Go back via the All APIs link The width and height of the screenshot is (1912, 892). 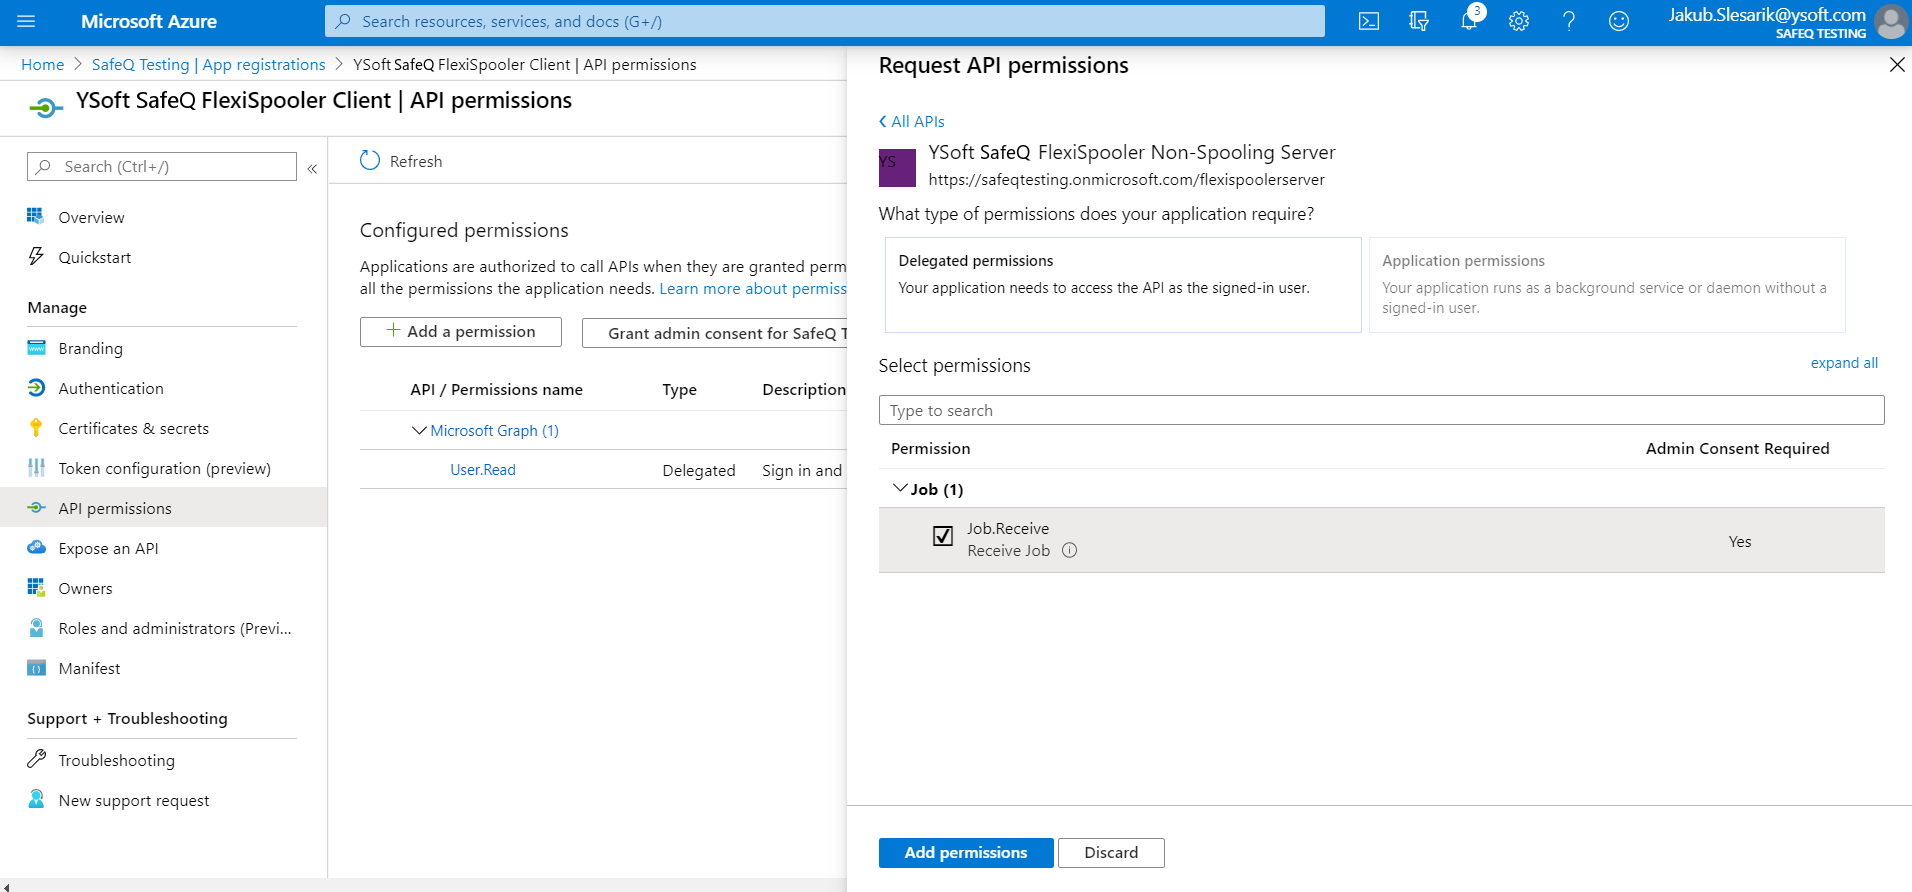click(912, 121)
